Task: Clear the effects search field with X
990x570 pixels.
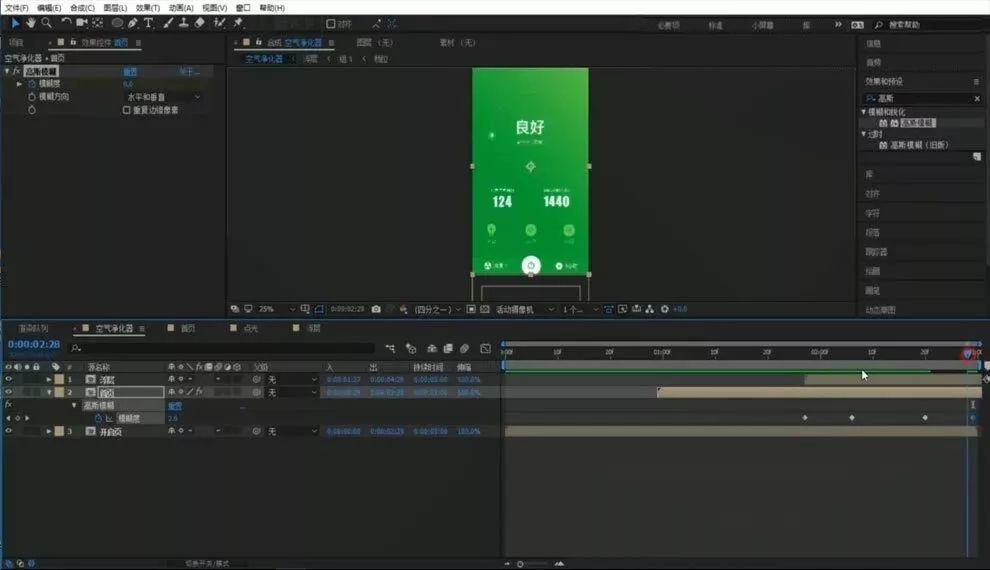Action: [977, 98]
